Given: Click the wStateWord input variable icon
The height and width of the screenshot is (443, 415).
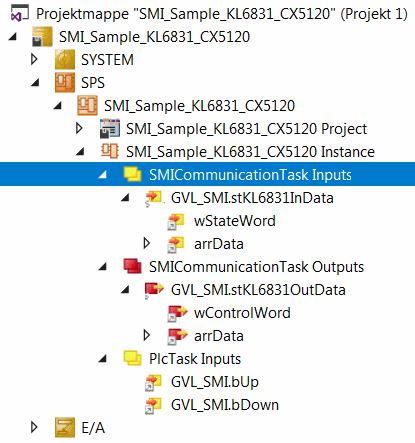Looking at the screenshot, I should [176, 221].
